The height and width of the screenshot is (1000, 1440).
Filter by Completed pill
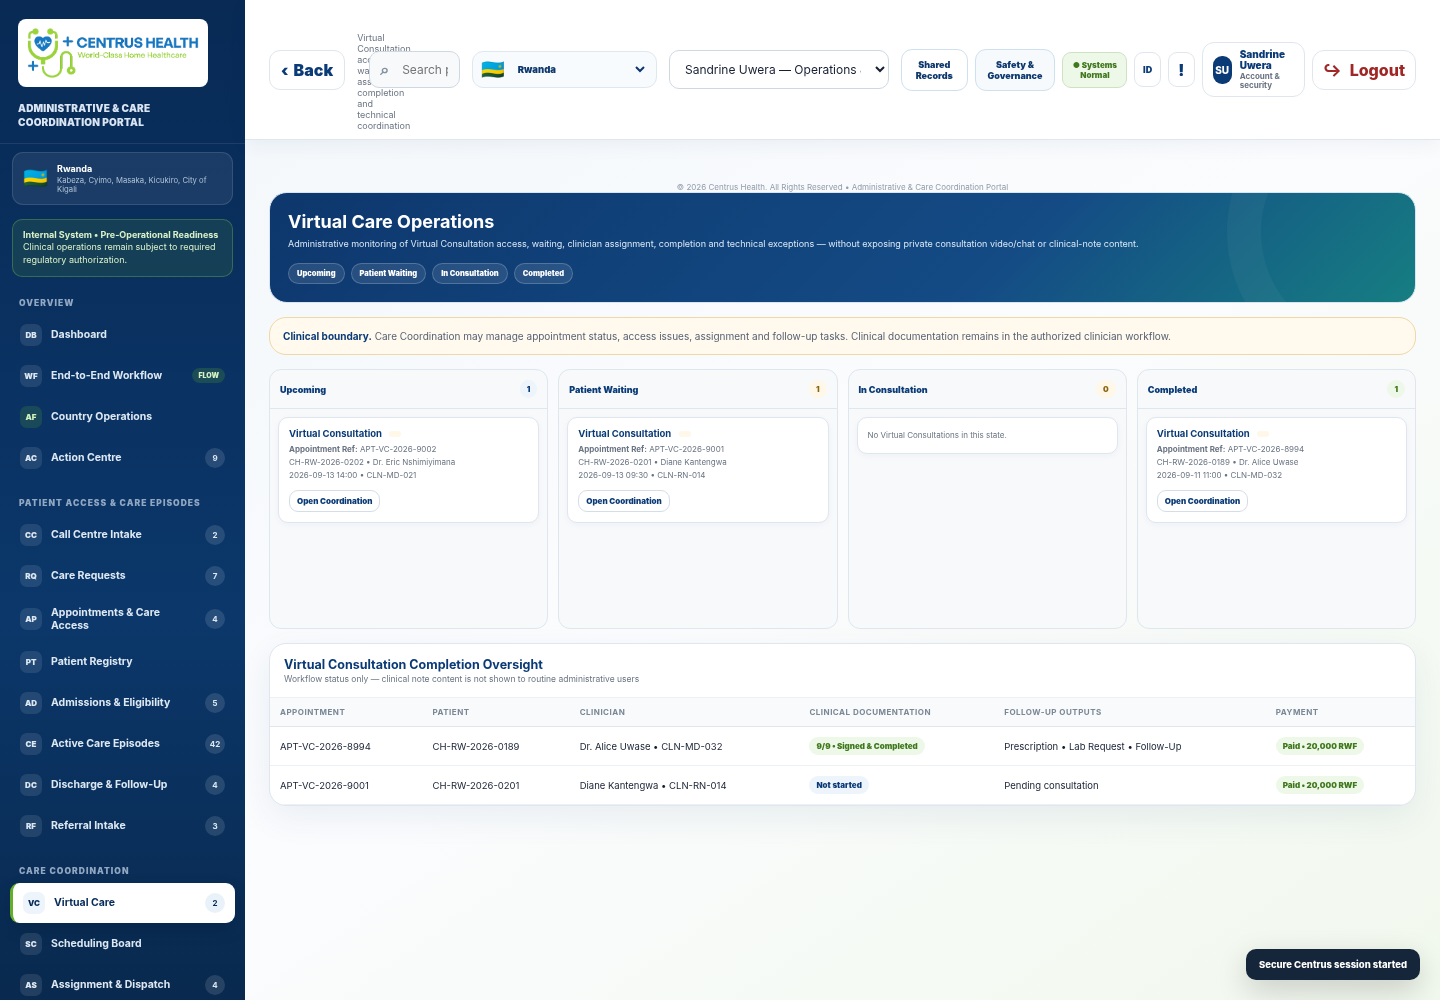click(543, 273)
